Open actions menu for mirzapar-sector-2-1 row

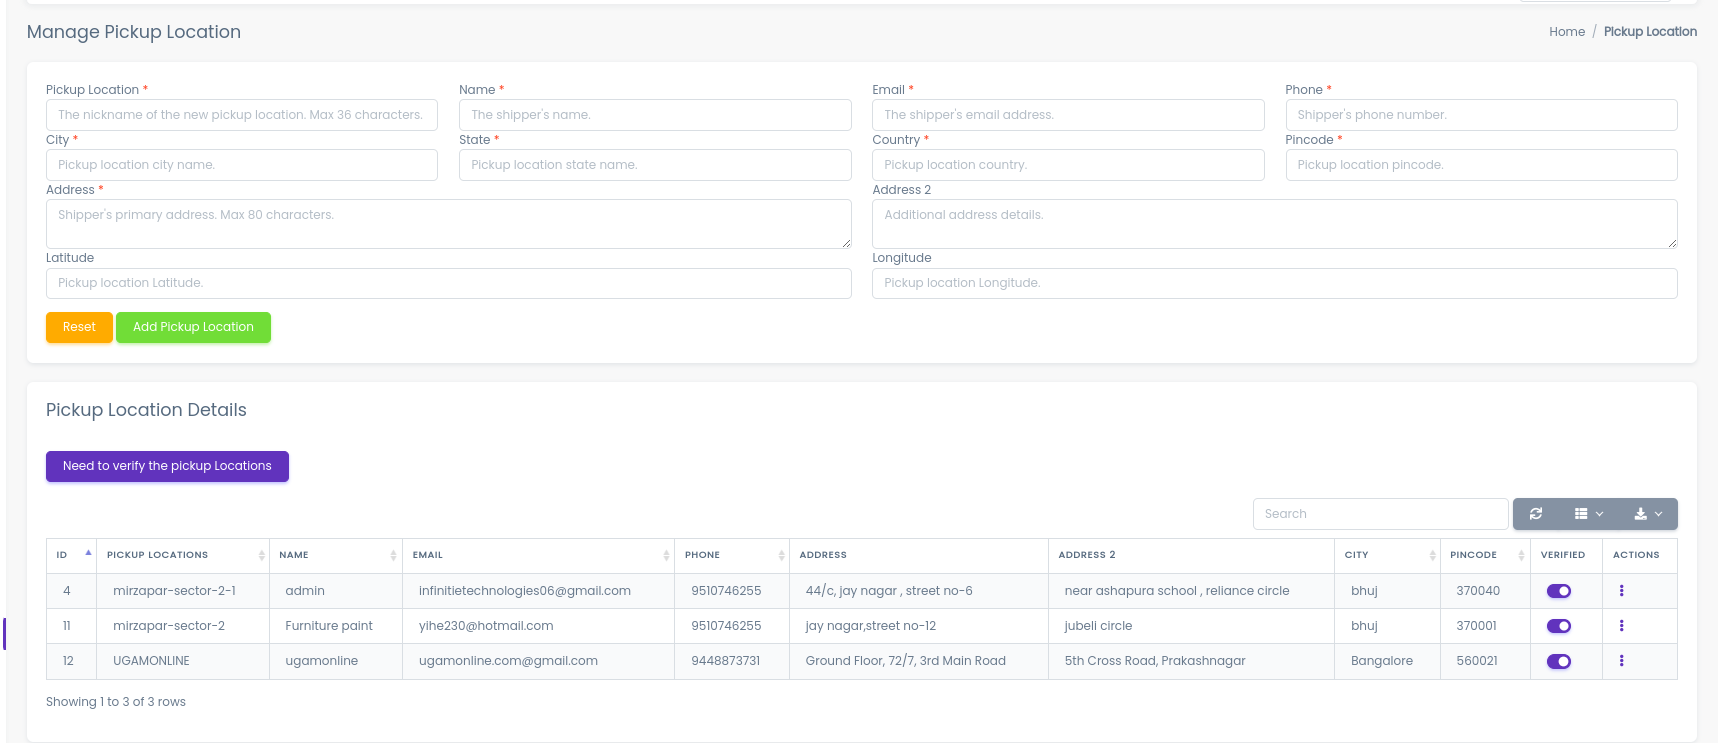(x=1621, y=591)
